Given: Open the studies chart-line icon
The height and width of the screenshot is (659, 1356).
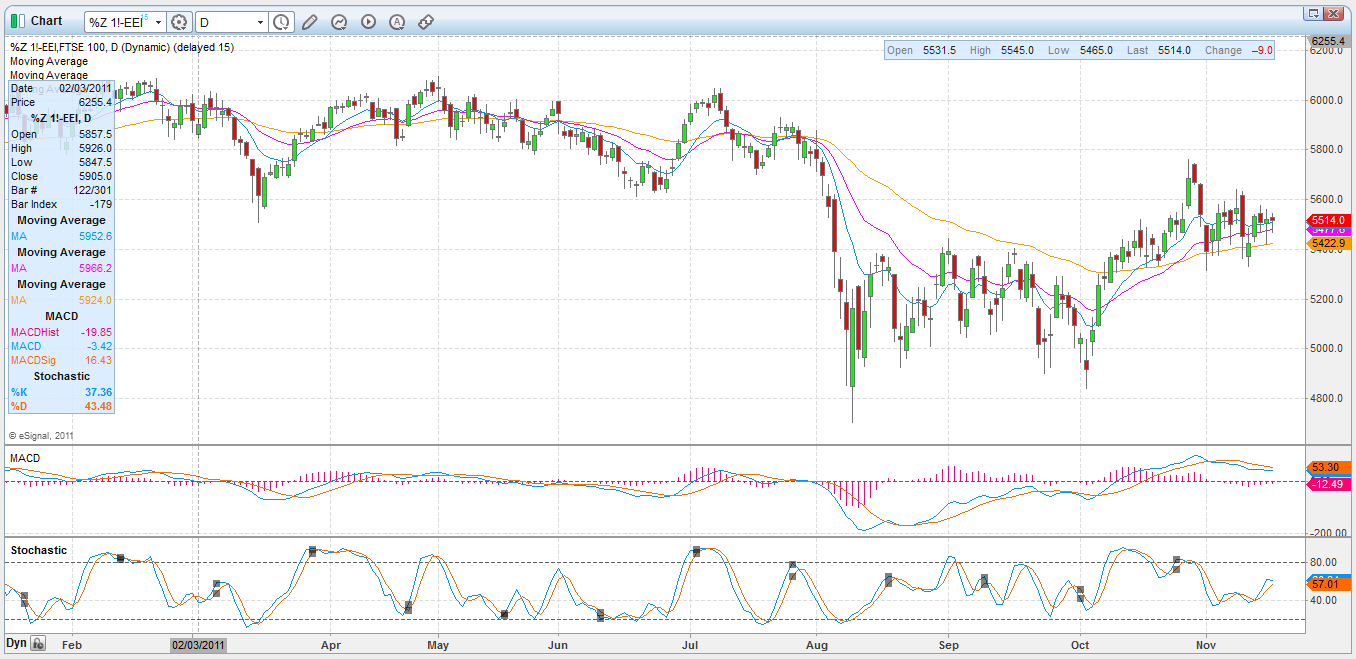Looking at the screenshot, I should pyautogui.click(x=339, y=22).
